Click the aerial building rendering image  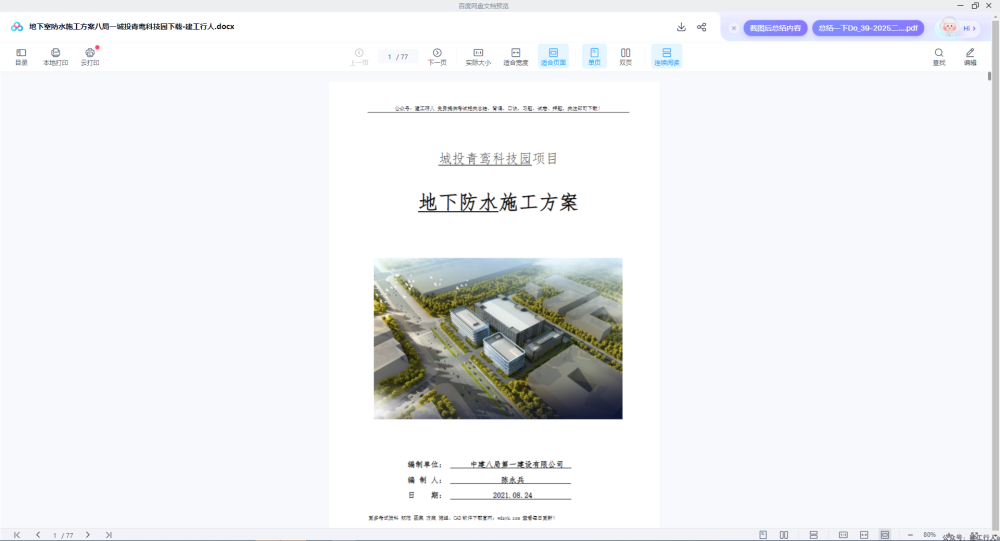pyautogui.click(x=498, y=338)
